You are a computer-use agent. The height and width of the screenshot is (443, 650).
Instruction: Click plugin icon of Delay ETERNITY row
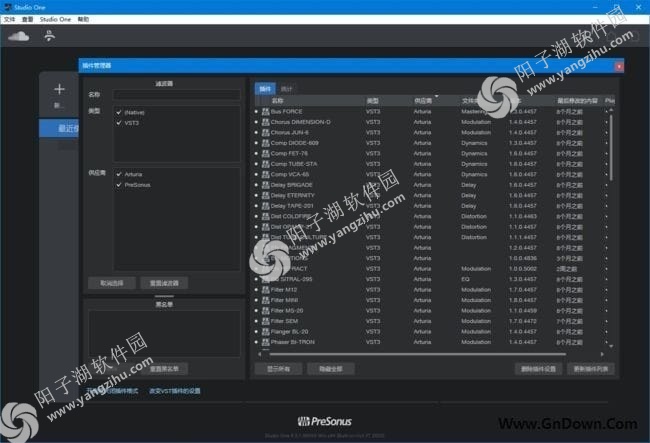[266, 195]
